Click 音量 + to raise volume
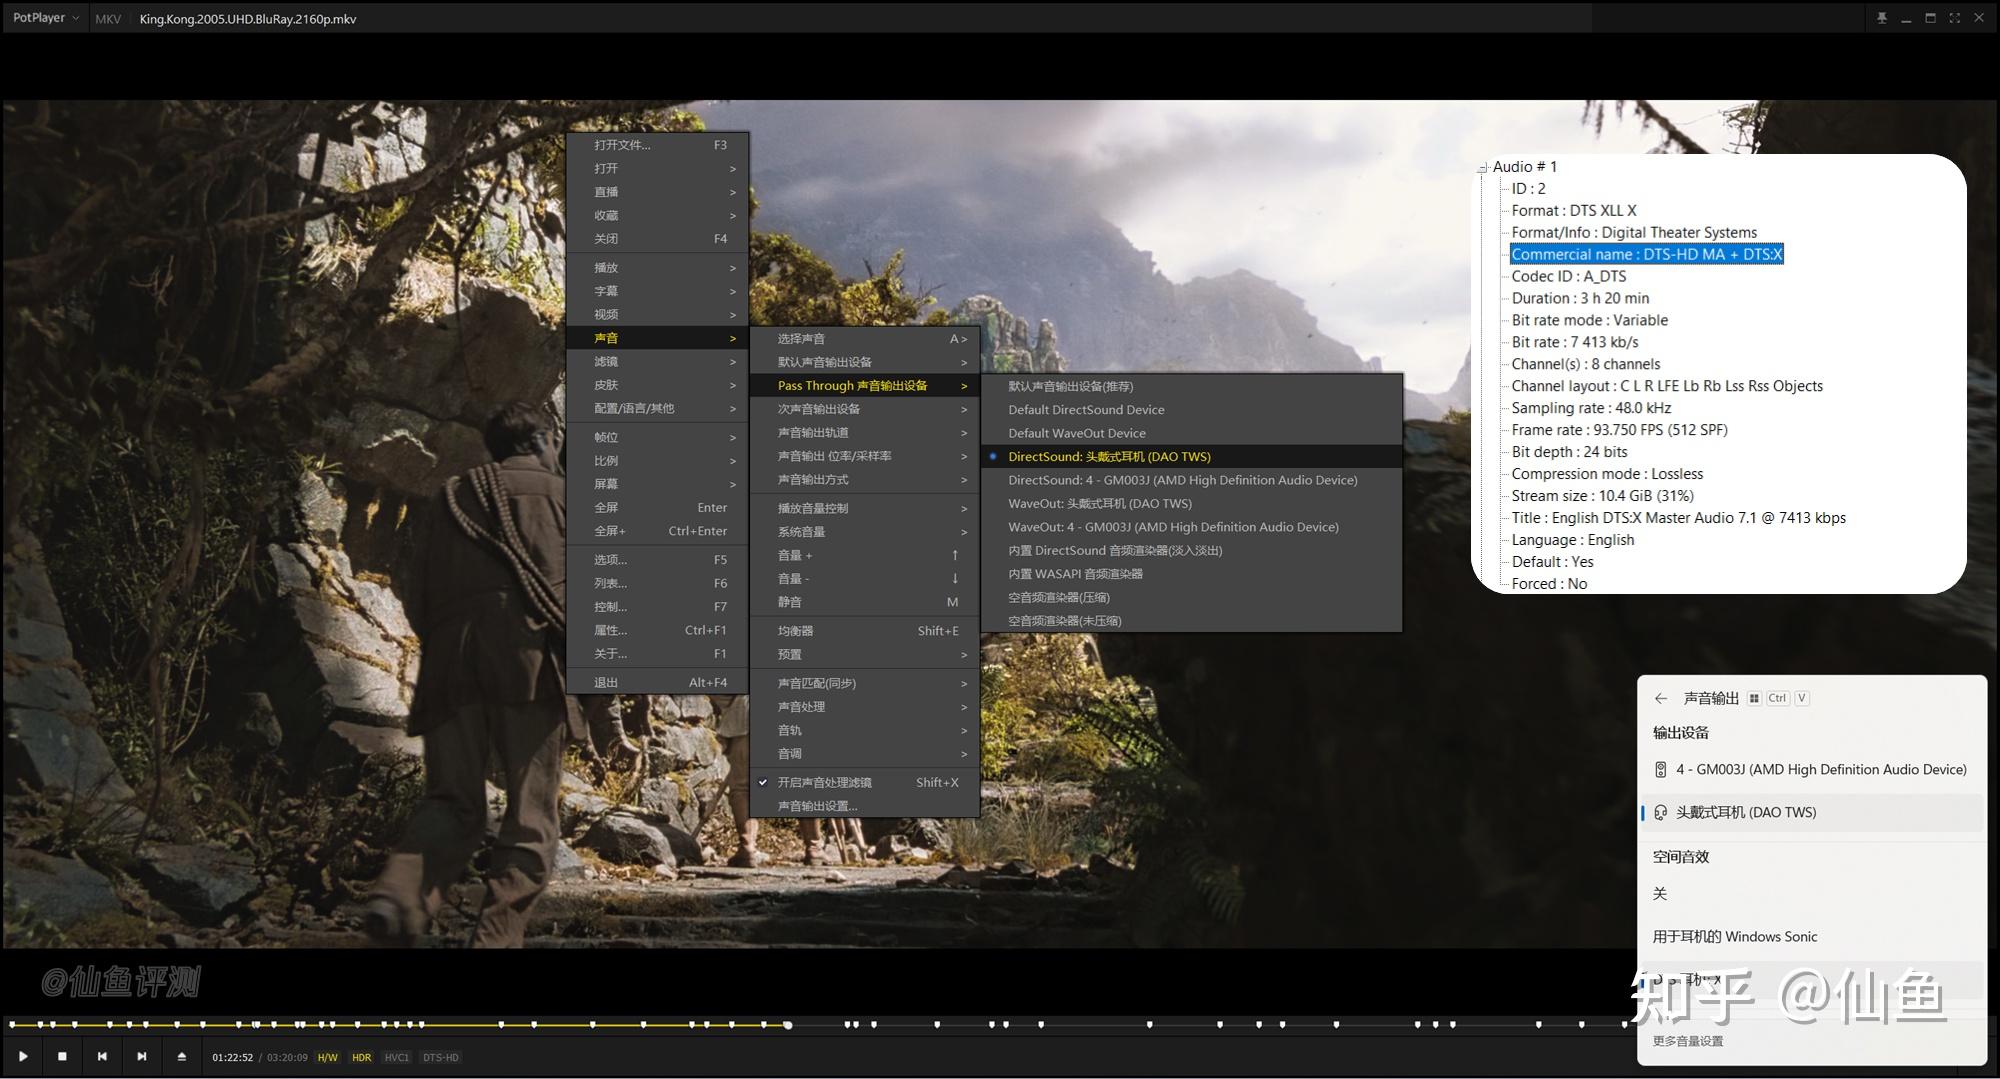Viewport: 2000px width, 1079px height. click(865, 555)
